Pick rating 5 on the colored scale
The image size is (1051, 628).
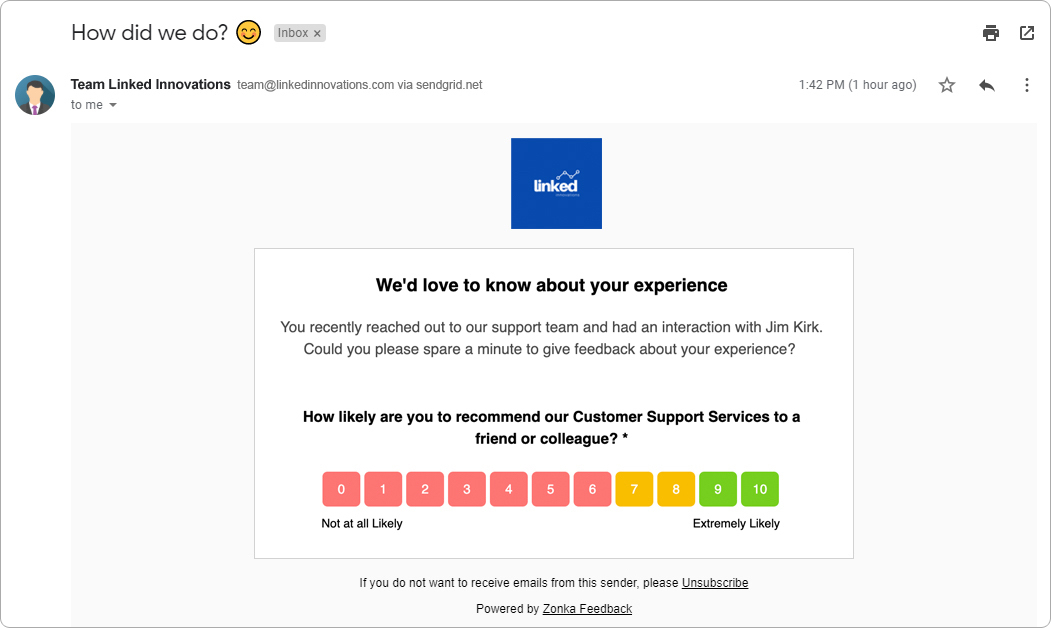tap(550, 489)
